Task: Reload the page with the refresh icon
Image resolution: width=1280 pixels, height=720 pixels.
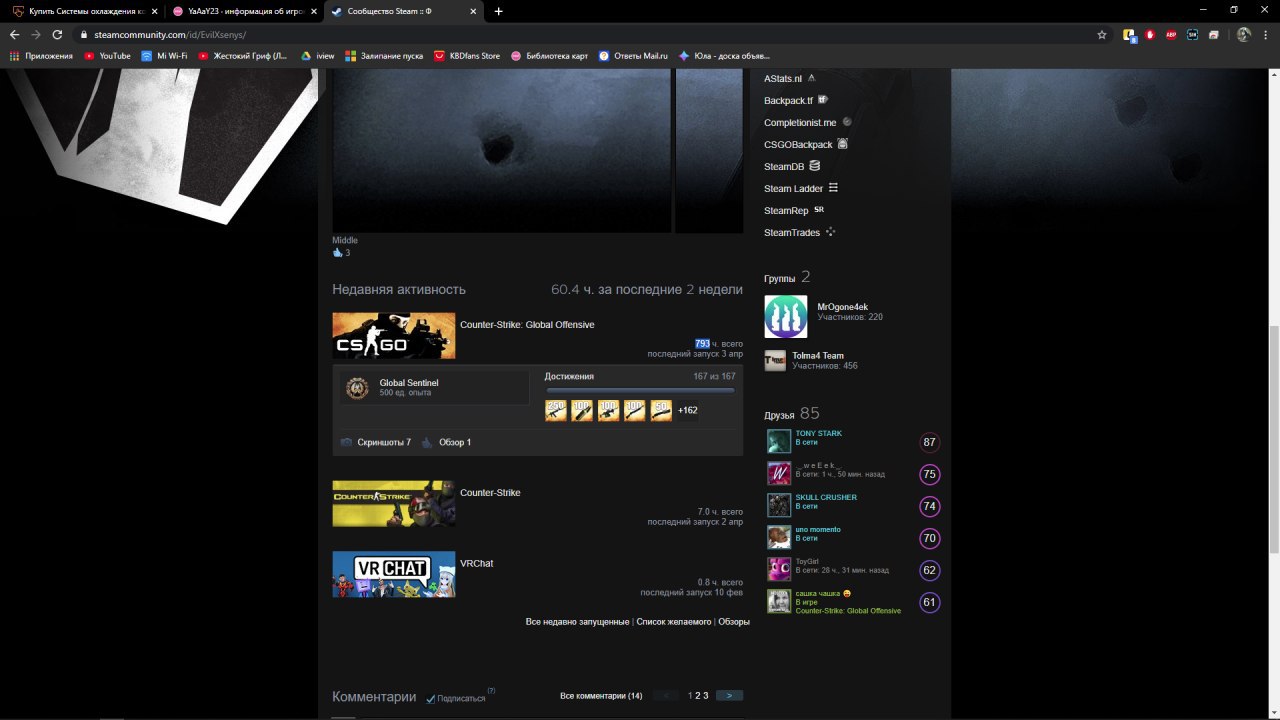Action: click(58, 34)
